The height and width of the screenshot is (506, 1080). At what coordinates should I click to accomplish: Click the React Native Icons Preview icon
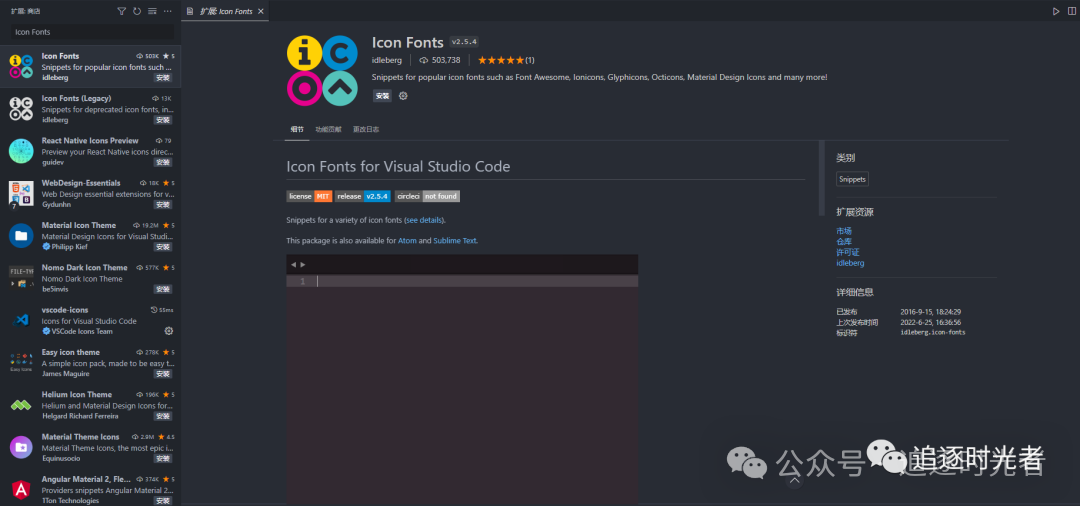[21, 151]
